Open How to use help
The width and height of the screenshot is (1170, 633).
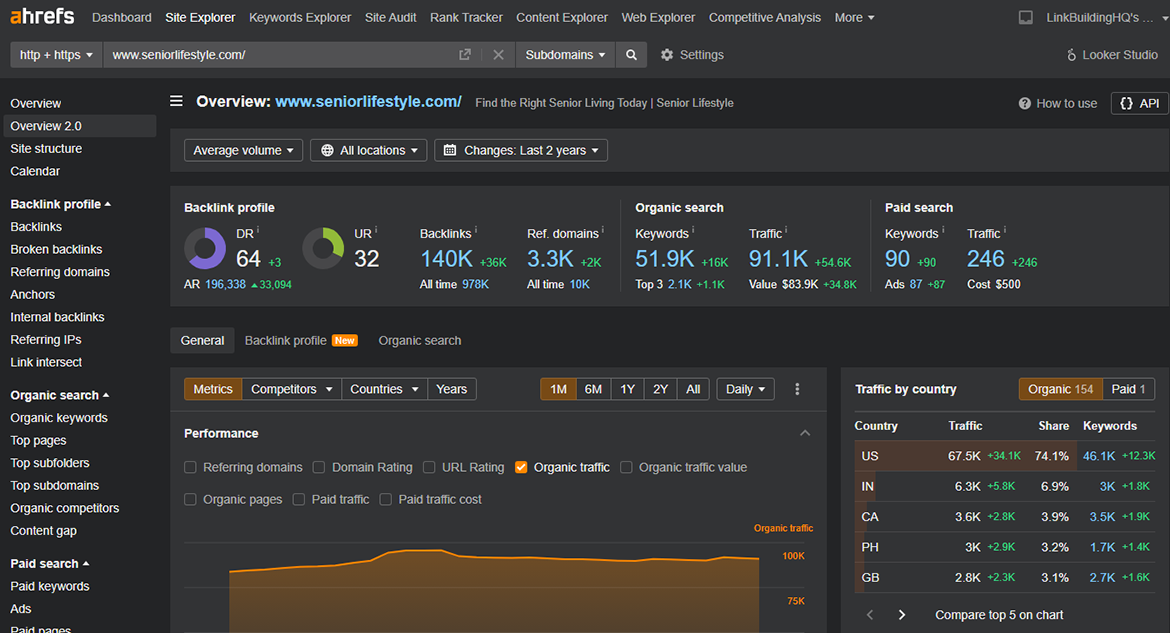click(1058, 103)
